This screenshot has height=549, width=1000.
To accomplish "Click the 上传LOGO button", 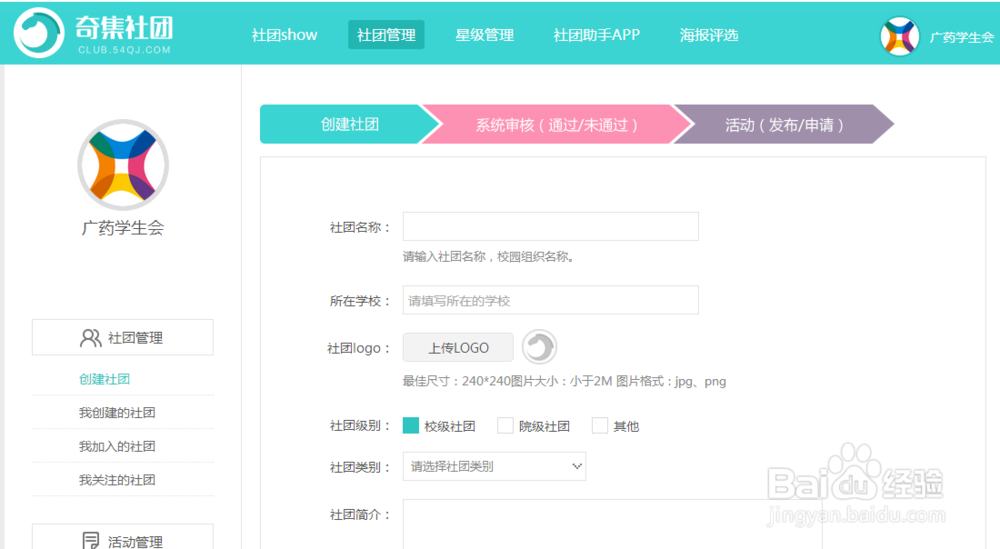I will [x=458, y=348].
